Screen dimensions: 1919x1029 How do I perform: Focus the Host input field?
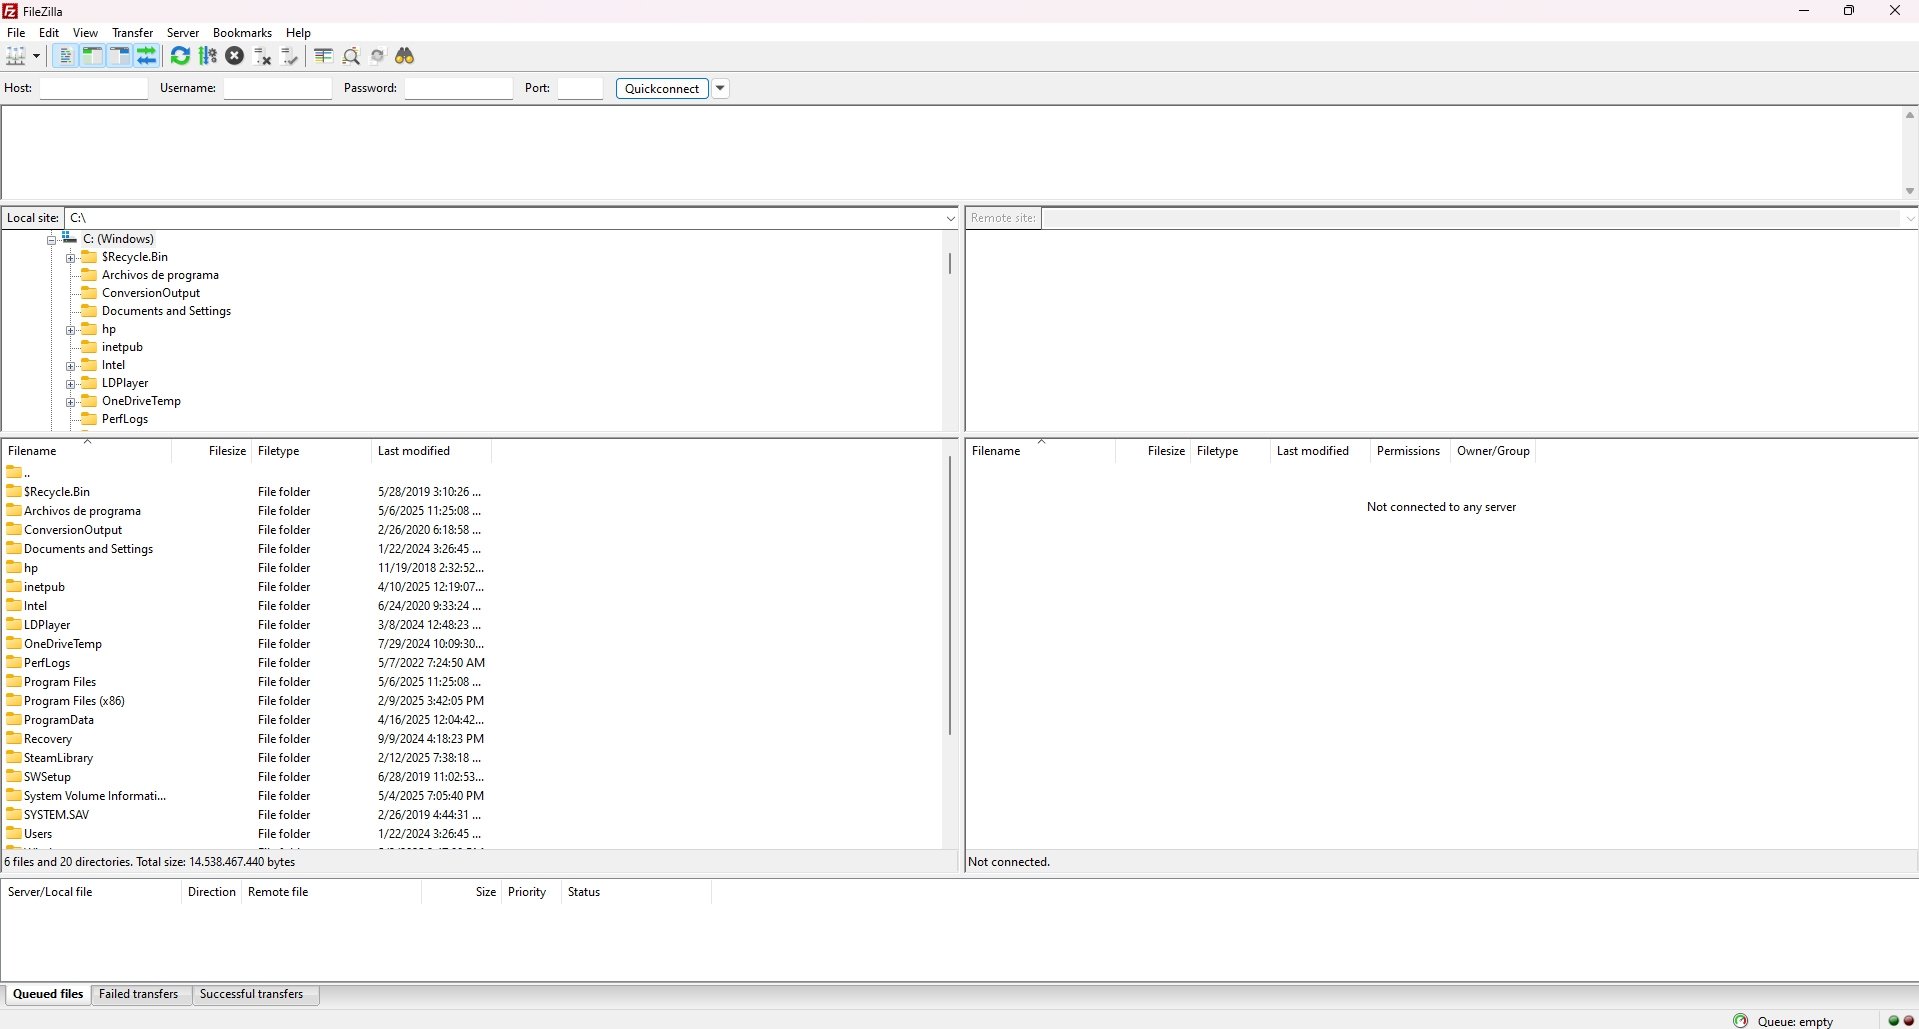click(x=94, y=88)
